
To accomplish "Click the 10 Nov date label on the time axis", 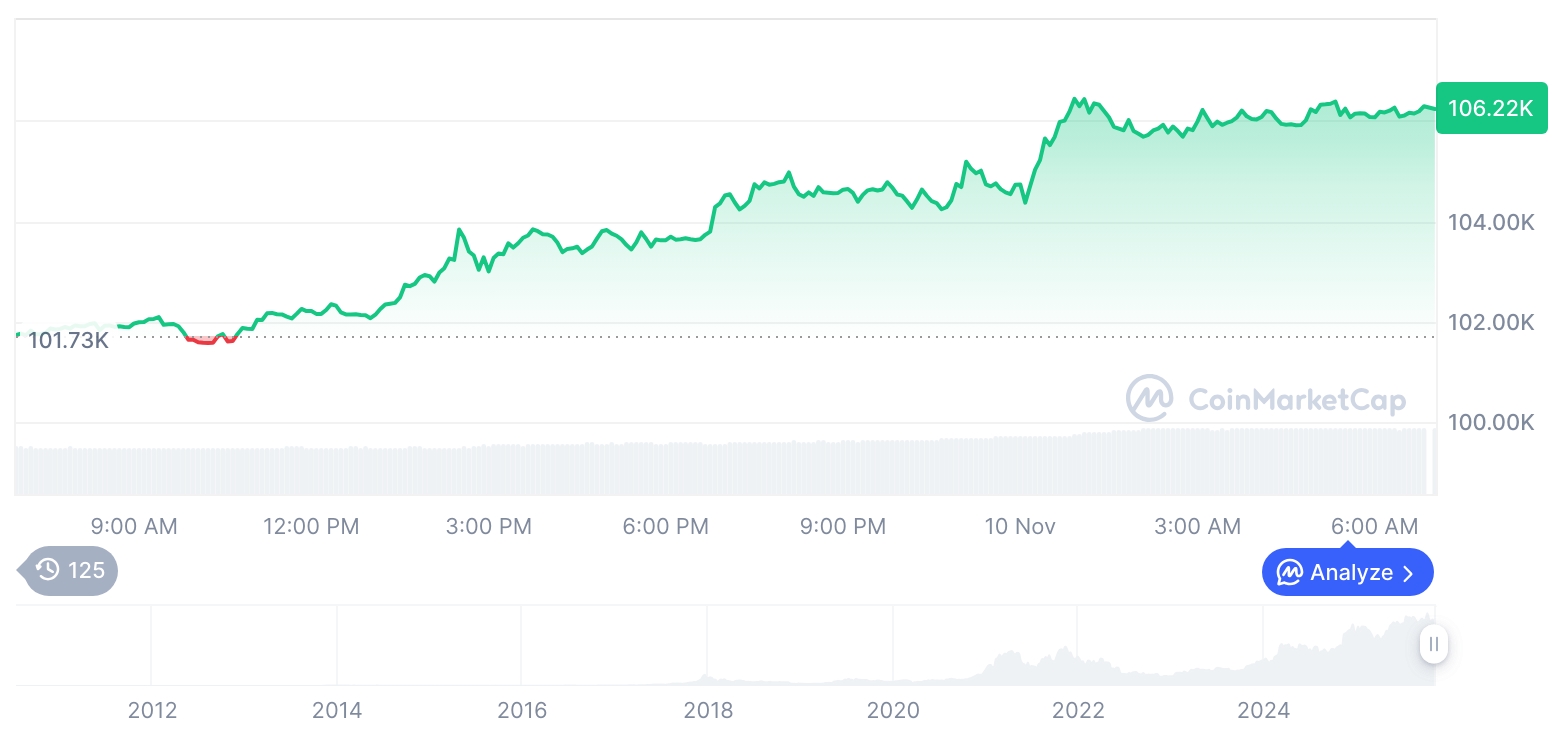I will 1020,526.
